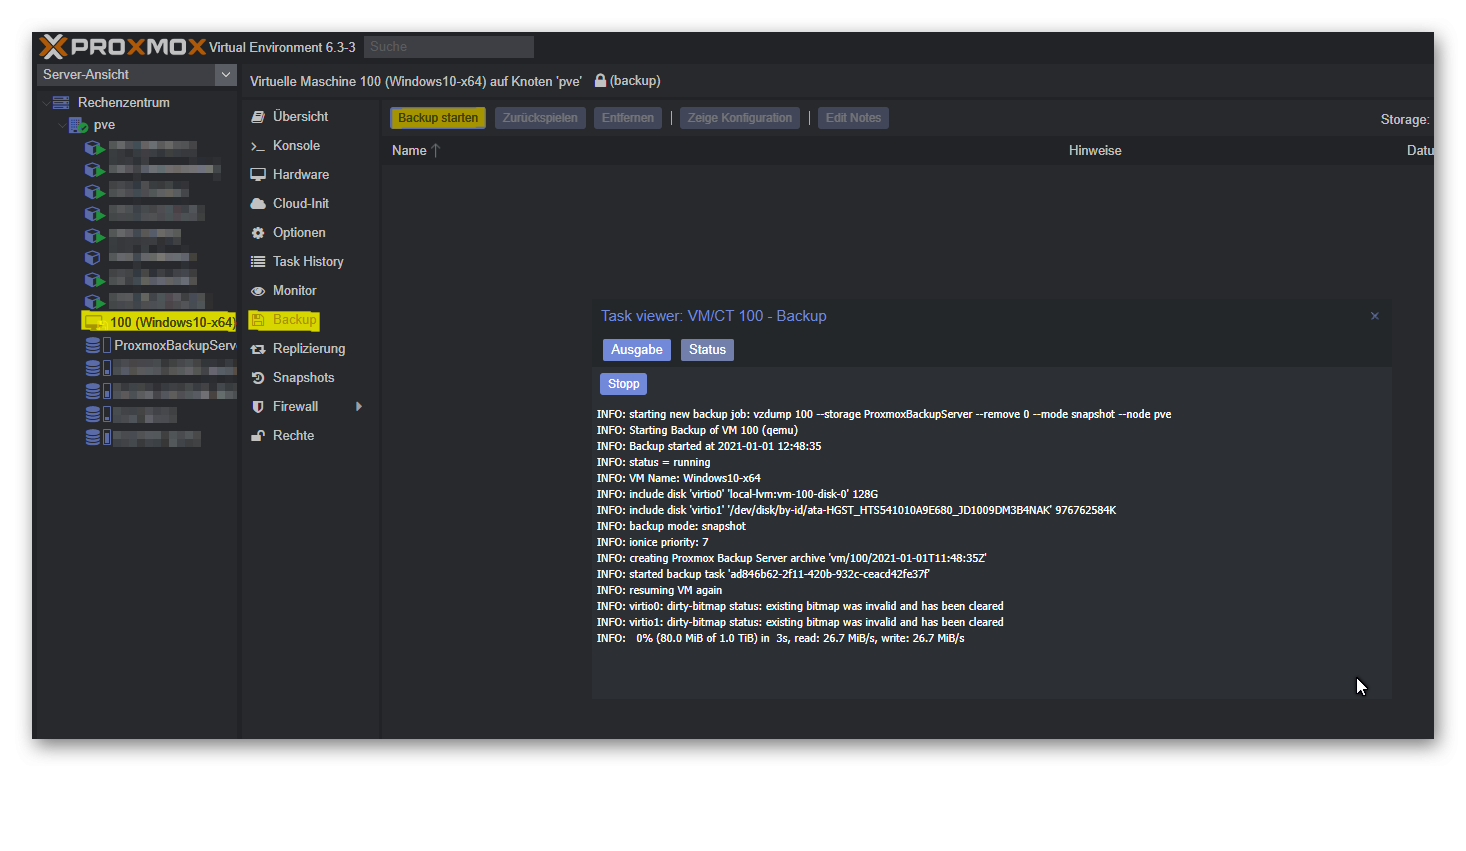Image resolution: width=1466 pixels, height=851 pixels.
Task: Click the Stopp button in task viewer
Action: pyautogui.click(x=624, y=384)
